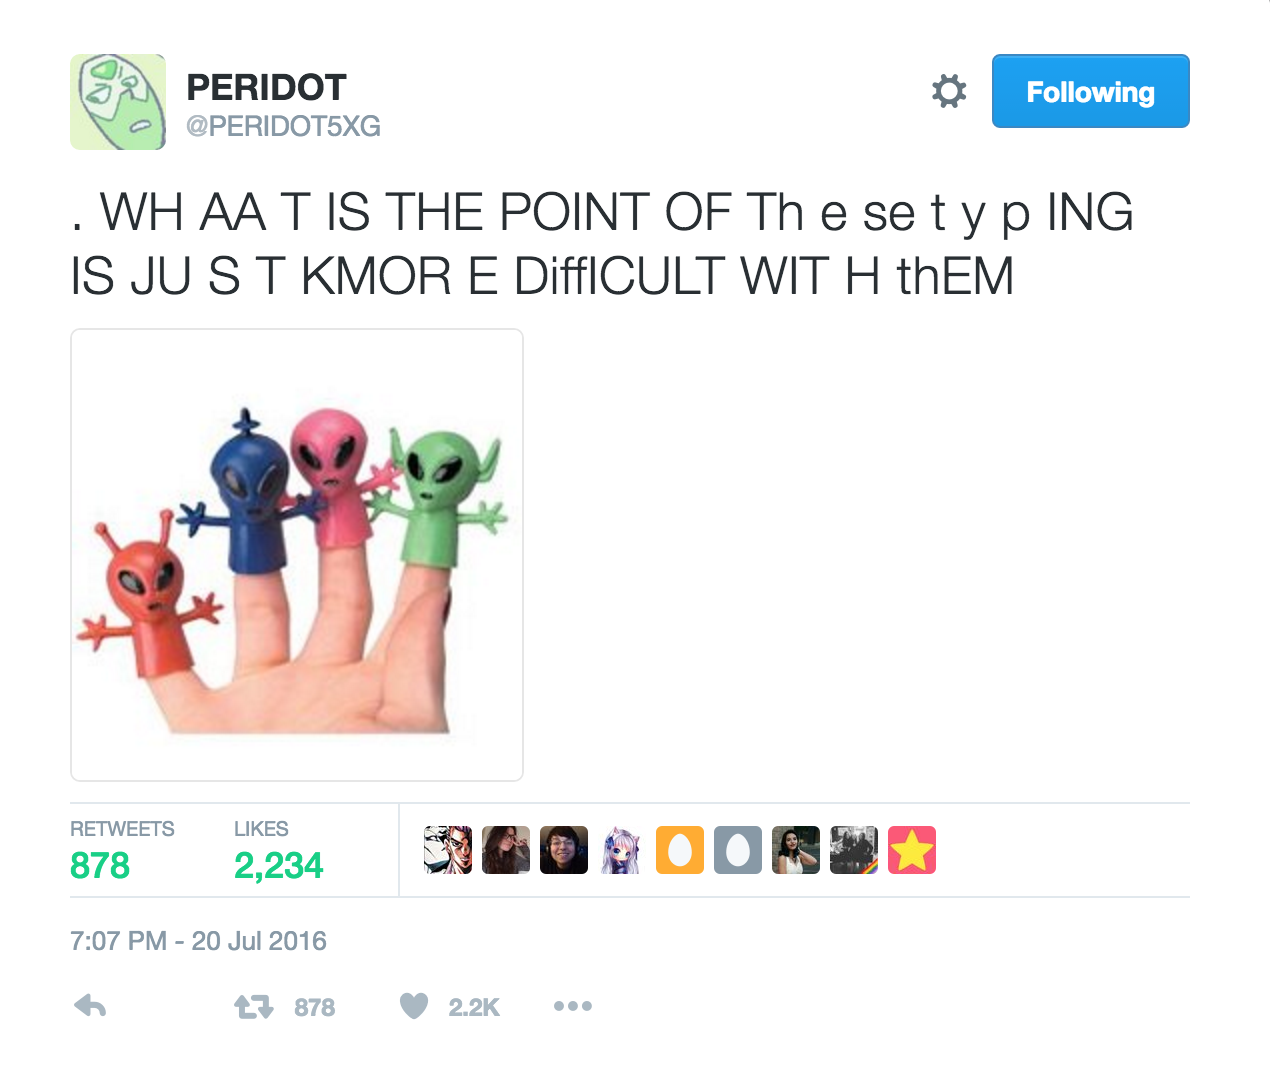Open PERIDOT's green profile avatar

pyautogui.click(x=118, y=102)
